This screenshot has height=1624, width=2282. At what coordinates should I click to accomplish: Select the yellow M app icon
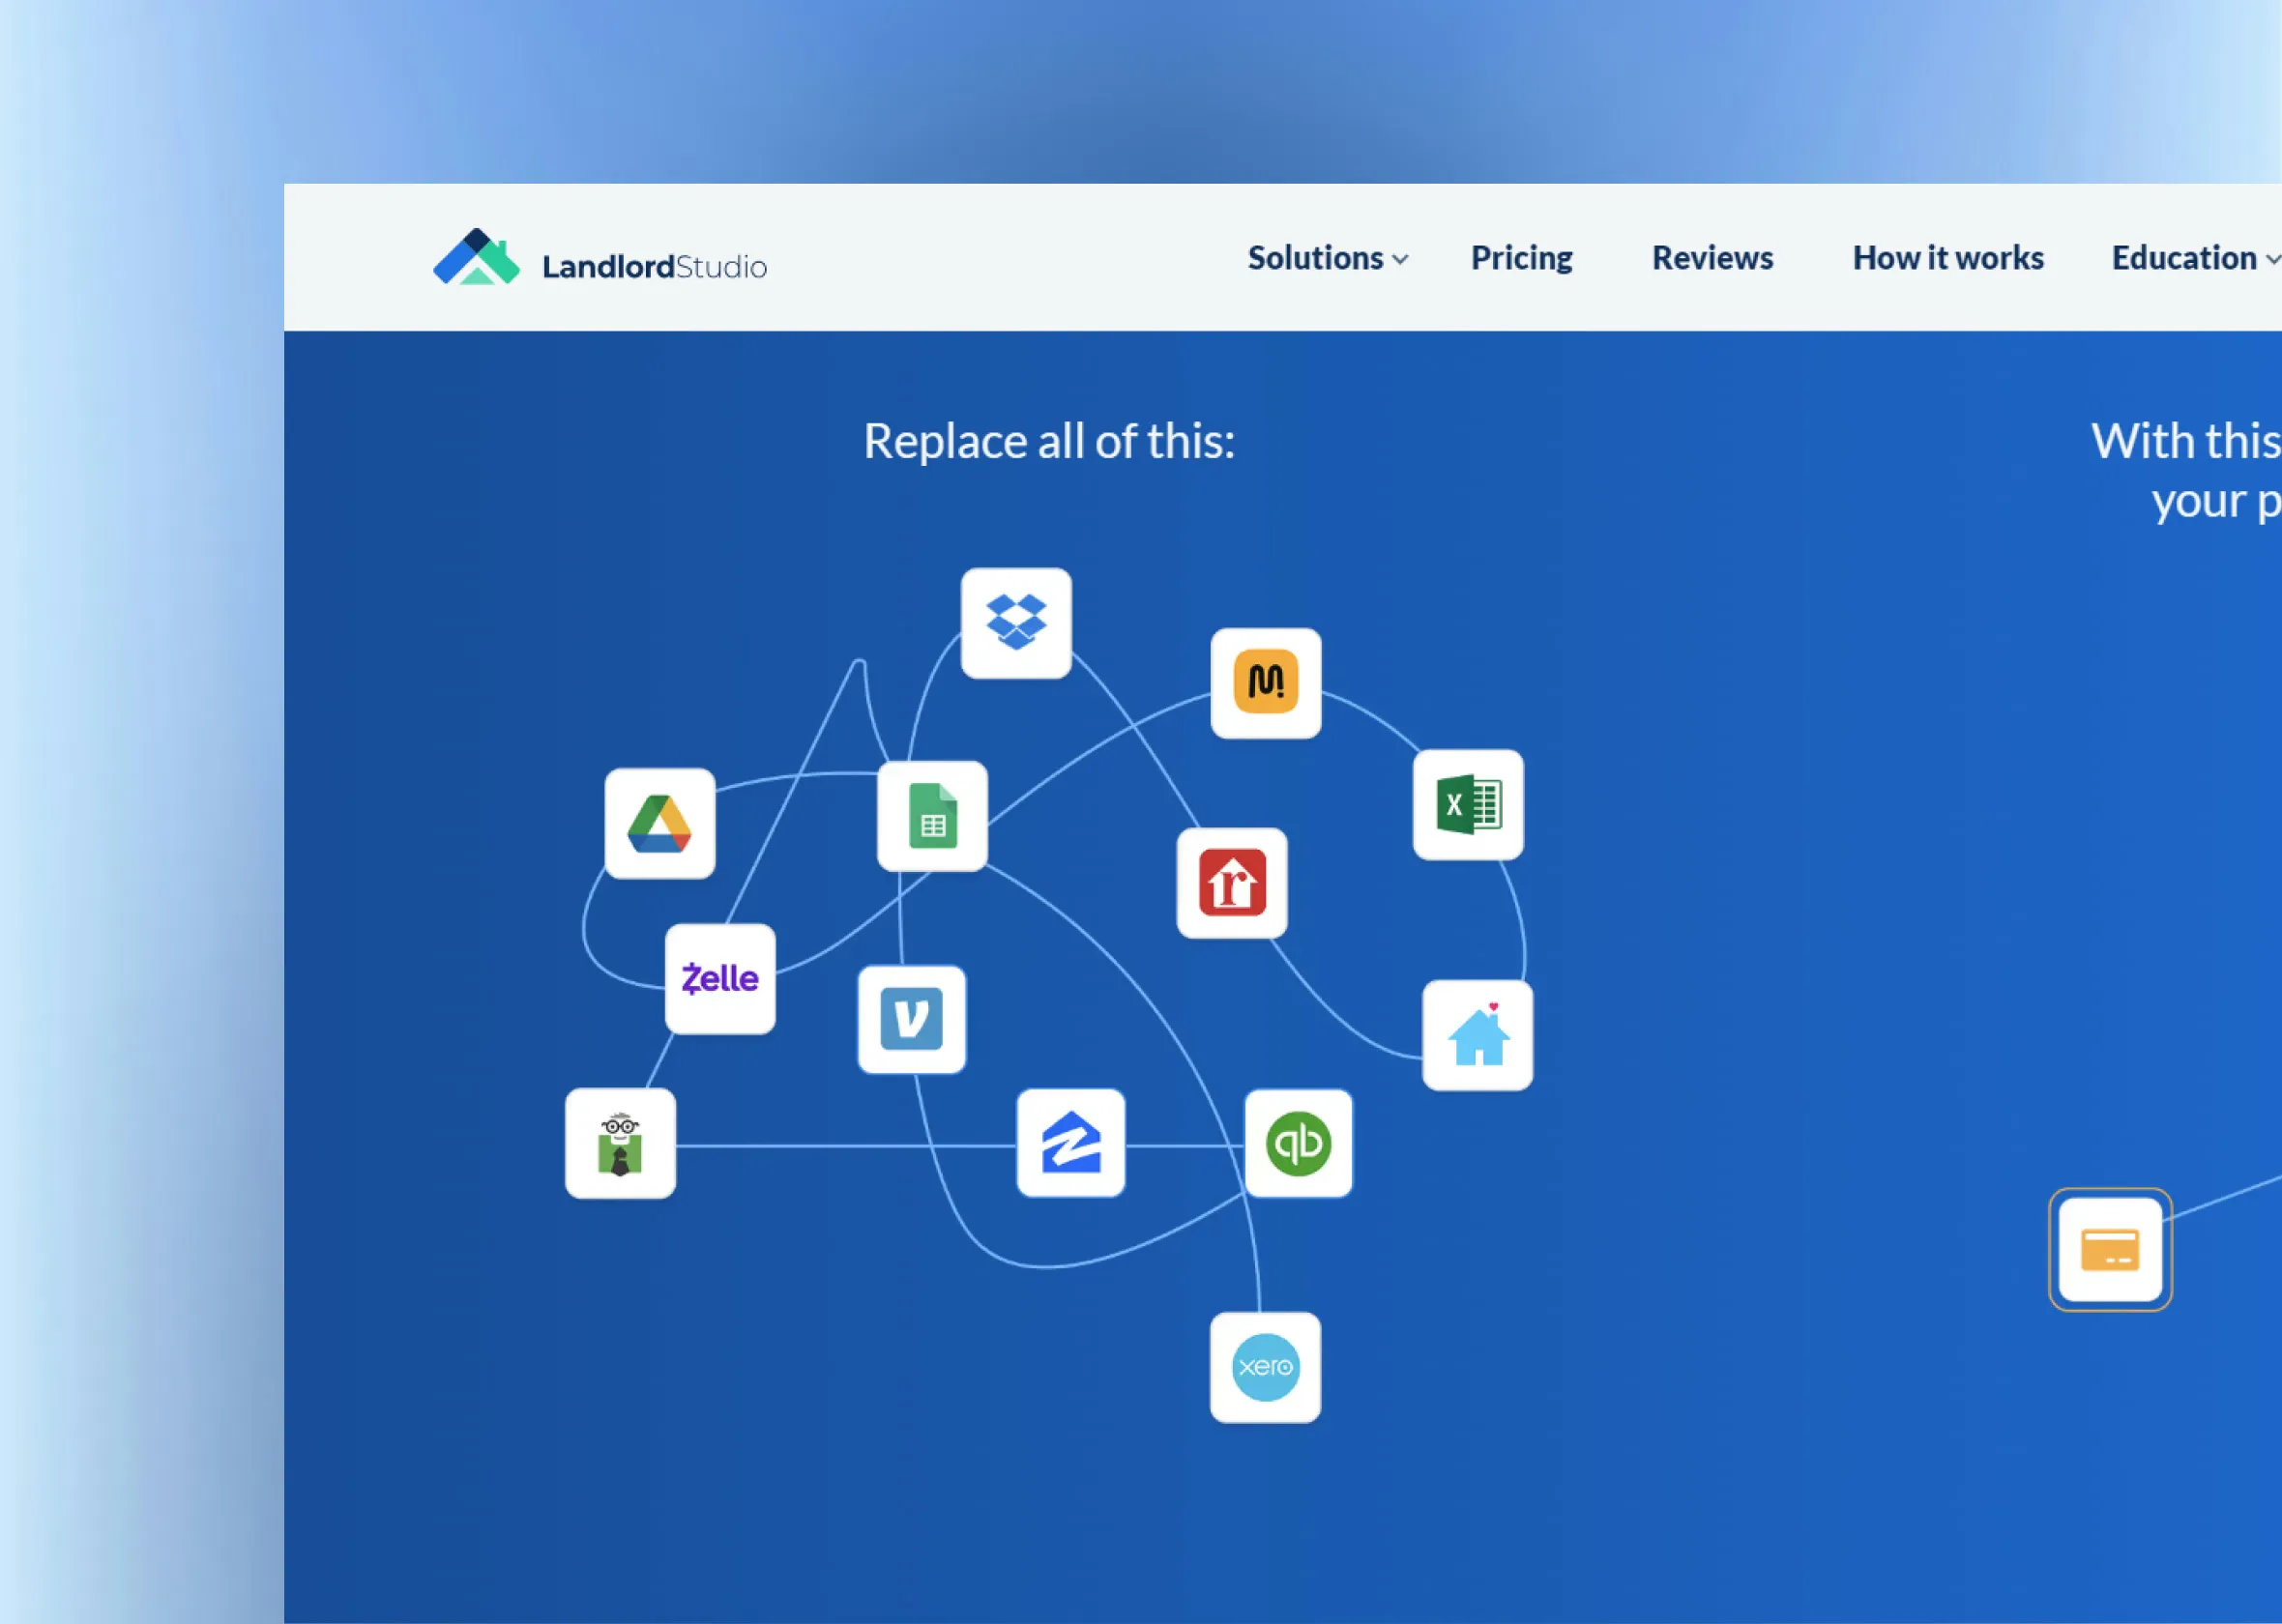coord(1266,683)
